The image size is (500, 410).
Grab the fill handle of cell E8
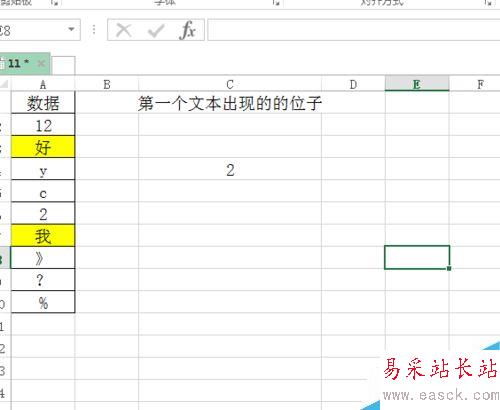coord(449,268)
